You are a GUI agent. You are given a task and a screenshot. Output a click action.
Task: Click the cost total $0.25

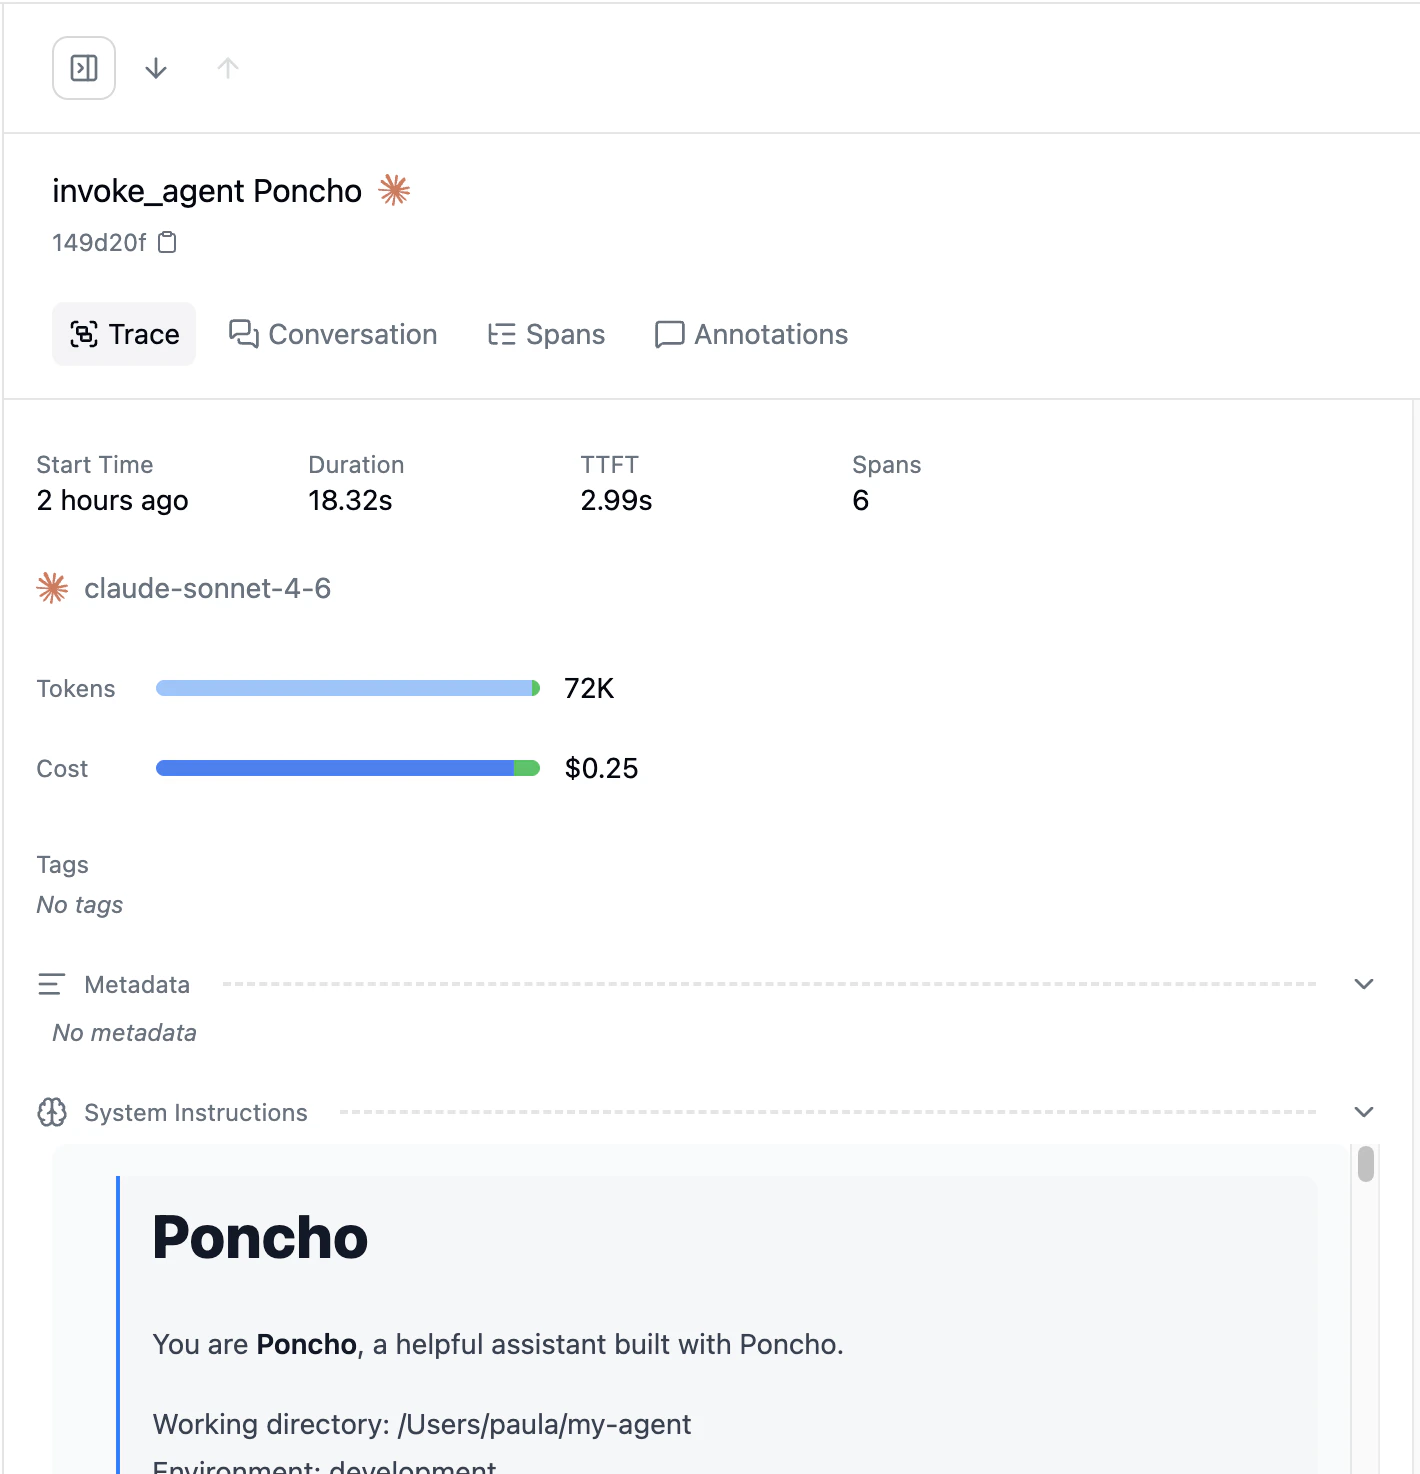pos(601,768)
